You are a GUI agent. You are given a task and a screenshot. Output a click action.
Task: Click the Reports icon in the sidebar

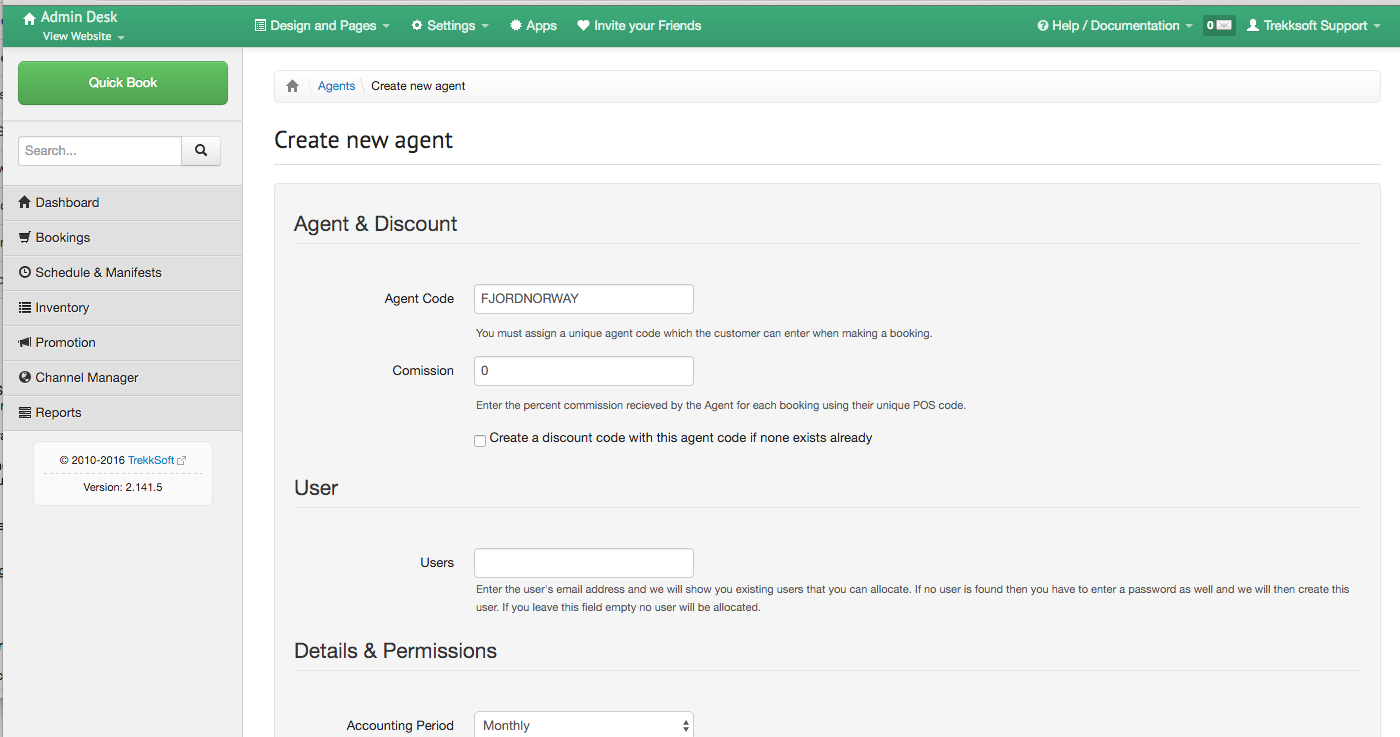(25, 412)
